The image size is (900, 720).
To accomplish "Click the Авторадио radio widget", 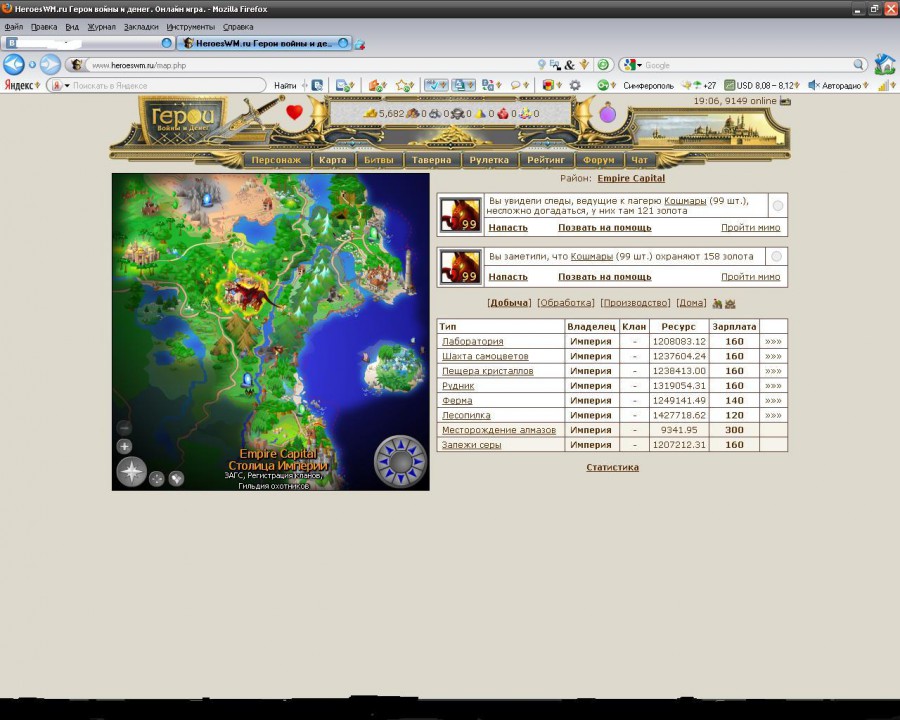I will pyautogui.click(x=837, y=85).
